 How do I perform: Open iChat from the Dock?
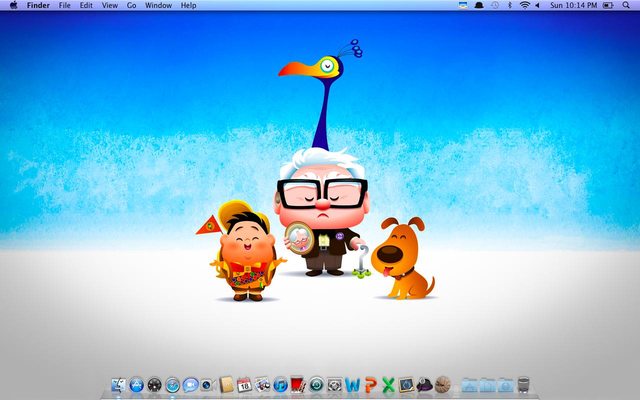pos(191,385)
